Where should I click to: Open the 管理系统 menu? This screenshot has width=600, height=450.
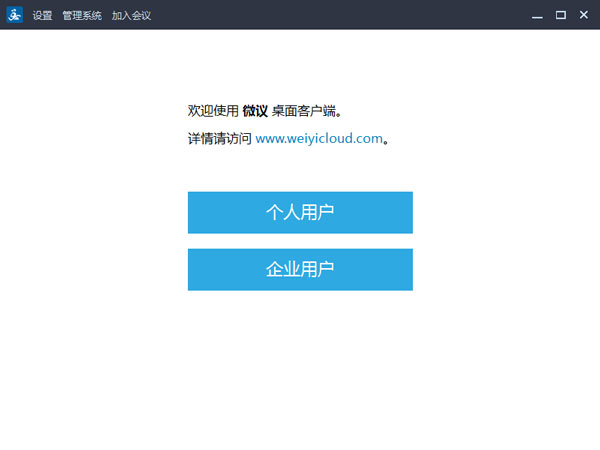[82, 15]
